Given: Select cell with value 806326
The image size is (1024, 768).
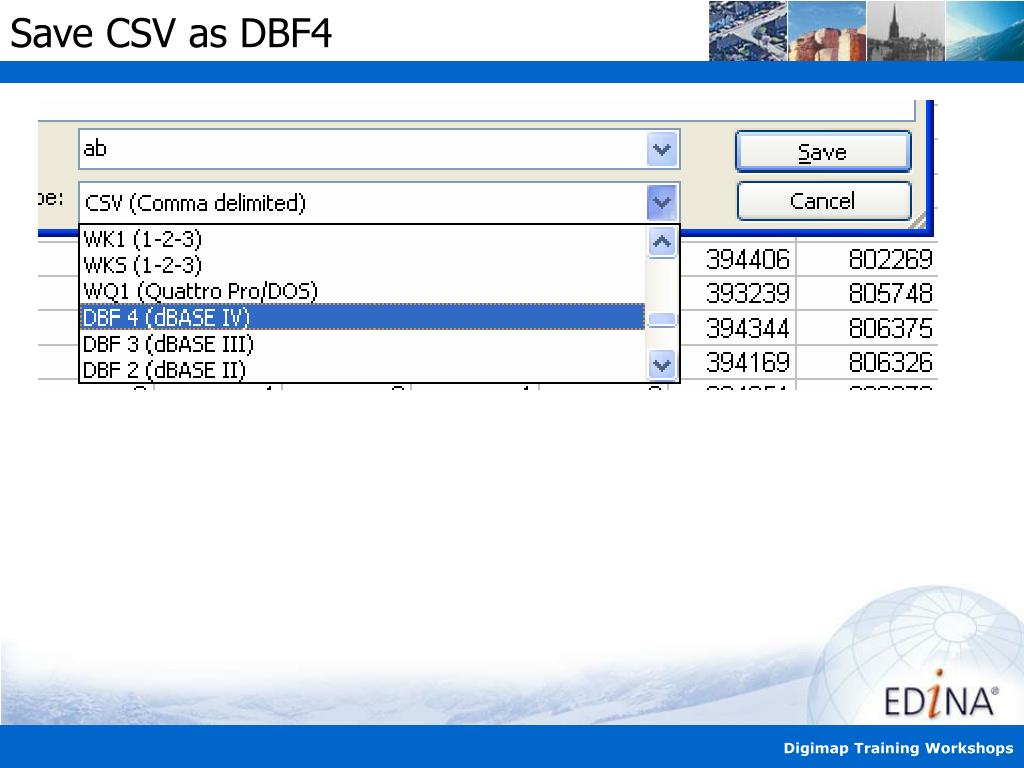Looking at the screenshot, I should (868, 362).
